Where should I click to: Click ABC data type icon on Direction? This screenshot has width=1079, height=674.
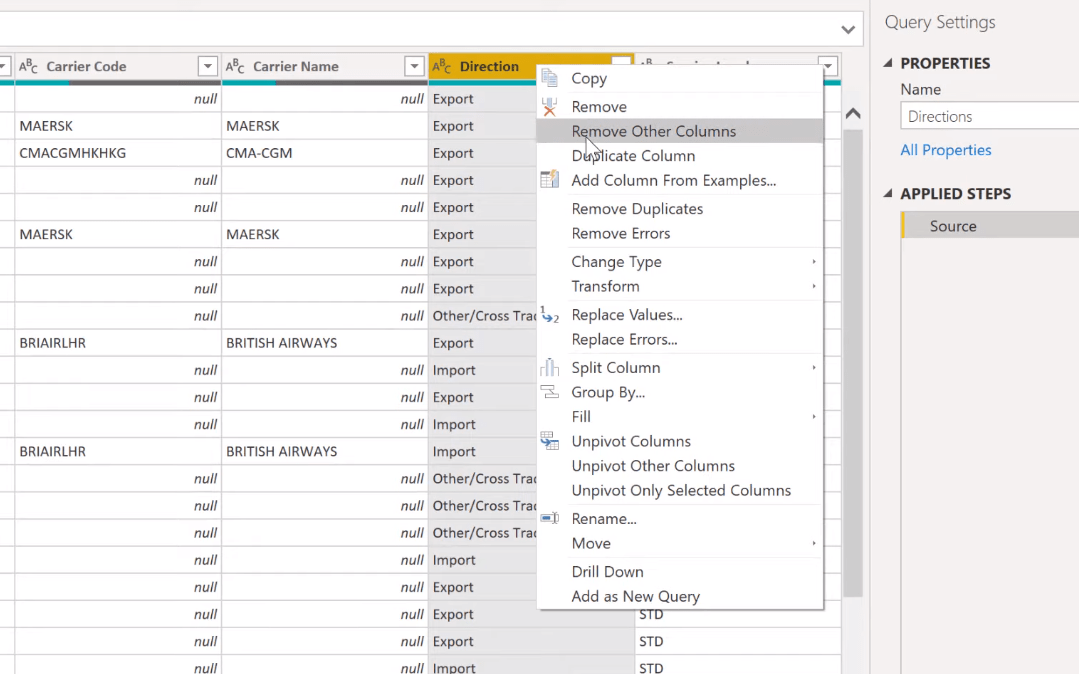tap(442, 66)
